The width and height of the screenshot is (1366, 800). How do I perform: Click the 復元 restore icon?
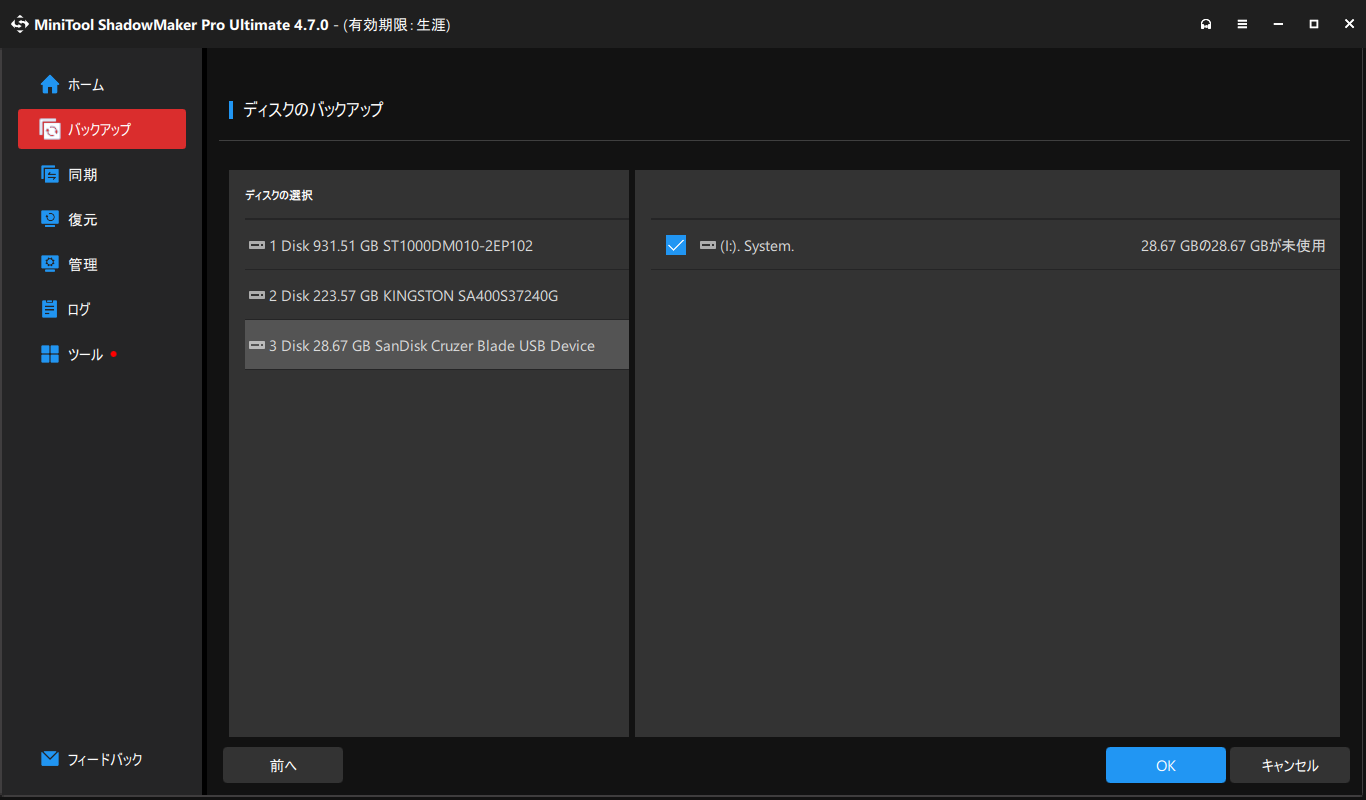50,219
